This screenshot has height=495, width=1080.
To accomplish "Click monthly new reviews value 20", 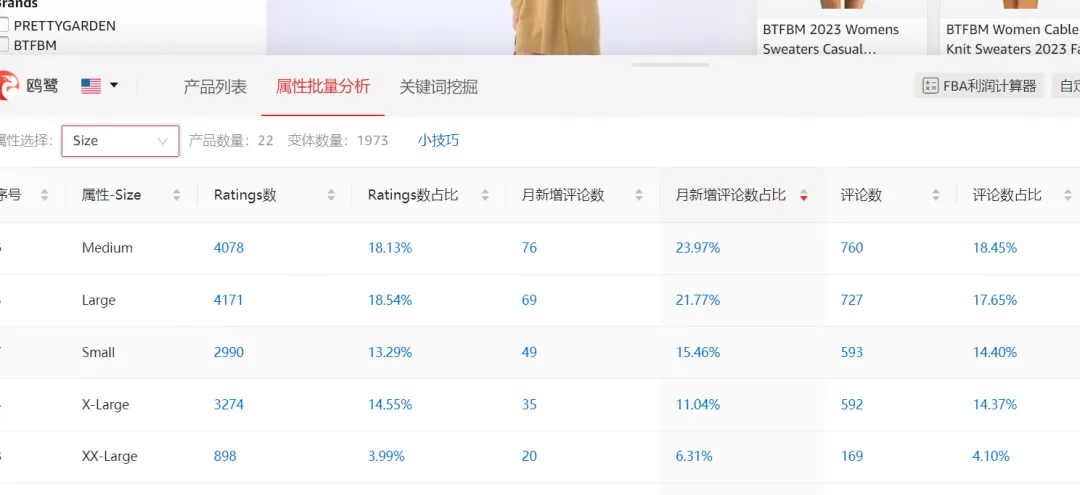I will pos(529,456).
